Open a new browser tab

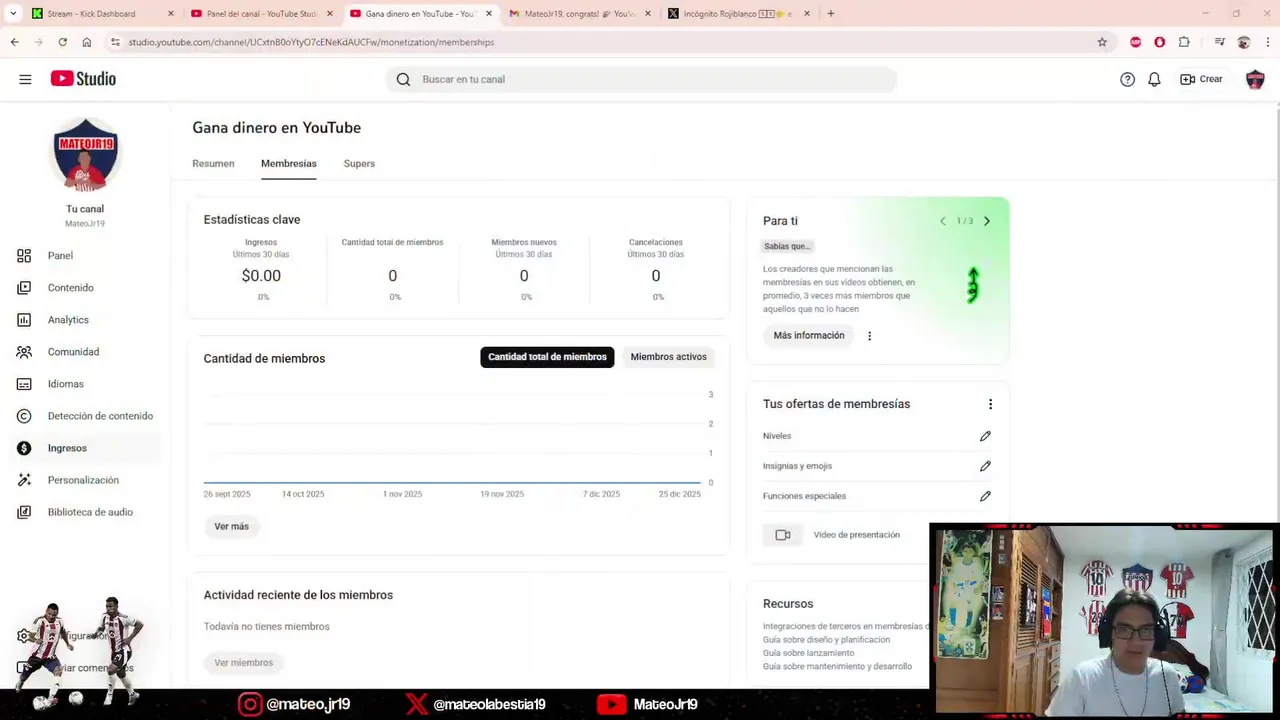830,14
